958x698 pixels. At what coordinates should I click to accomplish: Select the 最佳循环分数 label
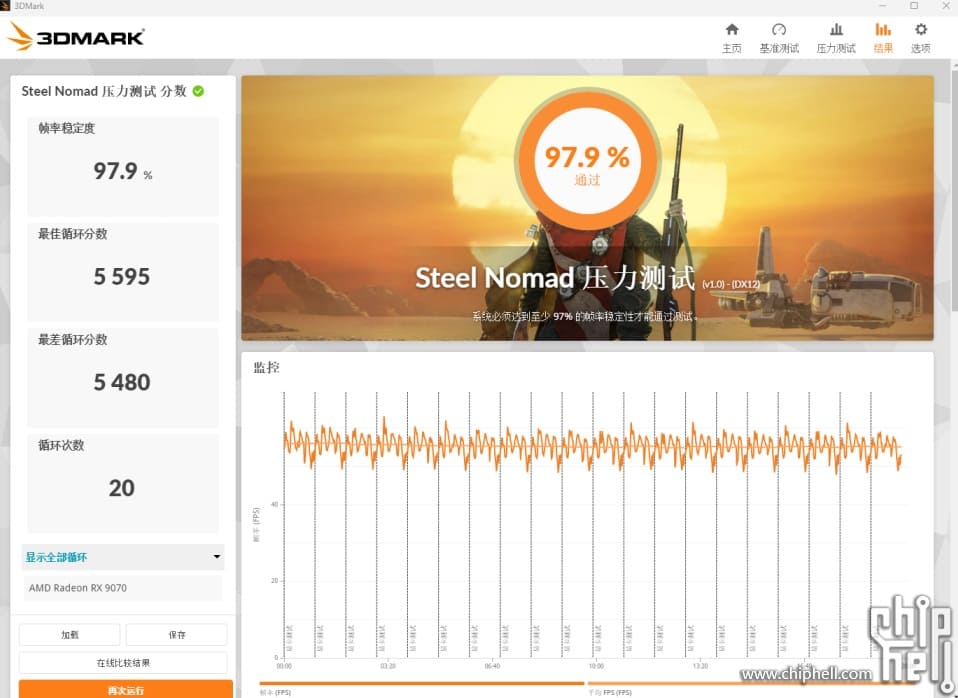[x=73, y=233]
